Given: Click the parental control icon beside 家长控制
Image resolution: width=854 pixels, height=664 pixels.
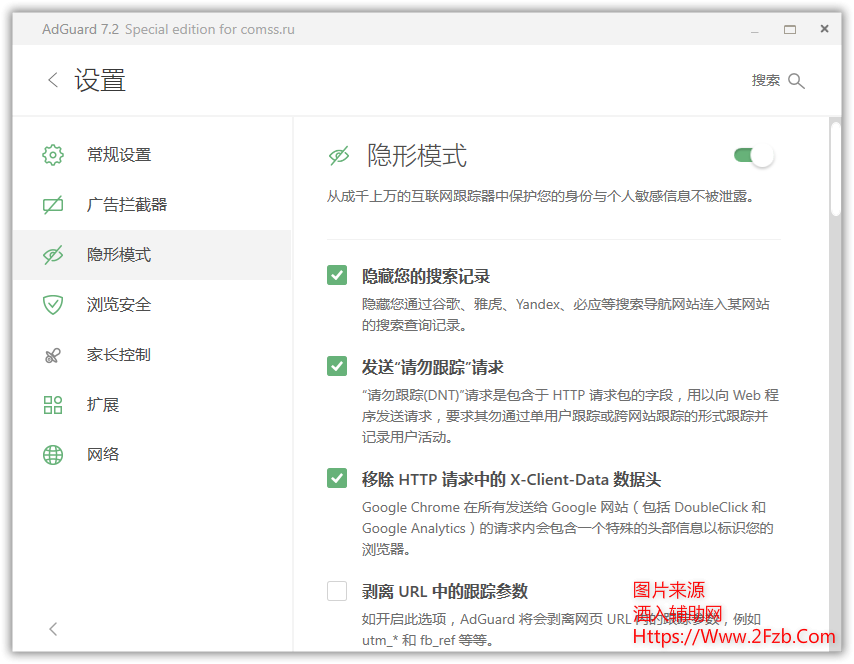Looking at the screenshot, I should [x=53, y=355].
